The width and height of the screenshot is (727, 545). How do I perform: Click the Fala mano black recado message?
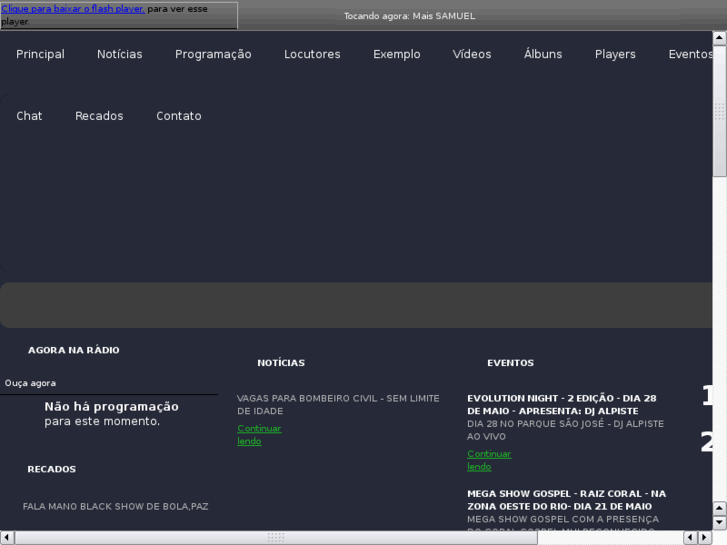[x=115, y=507]
